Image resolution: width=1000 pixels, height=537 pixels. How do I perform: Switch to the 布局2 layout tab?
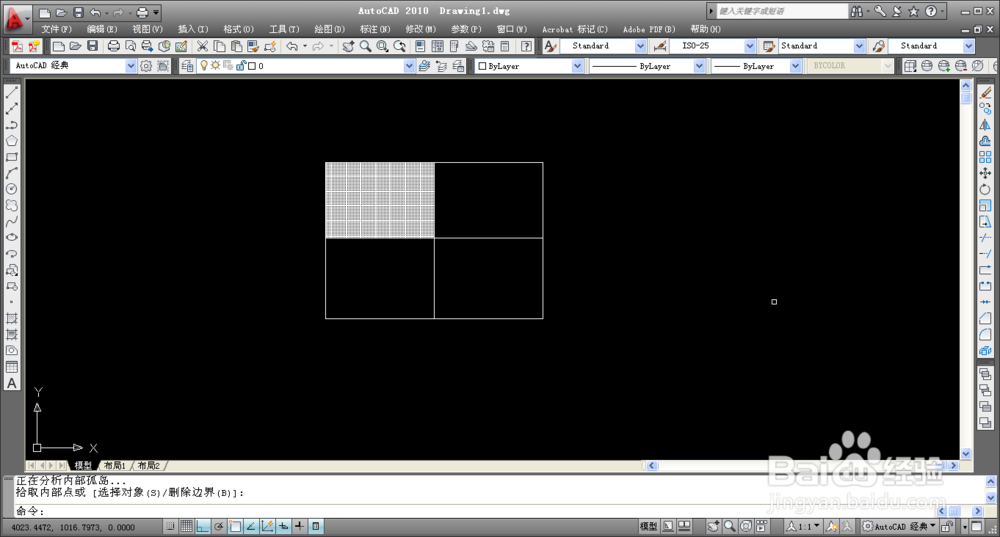tap(149, 466)
